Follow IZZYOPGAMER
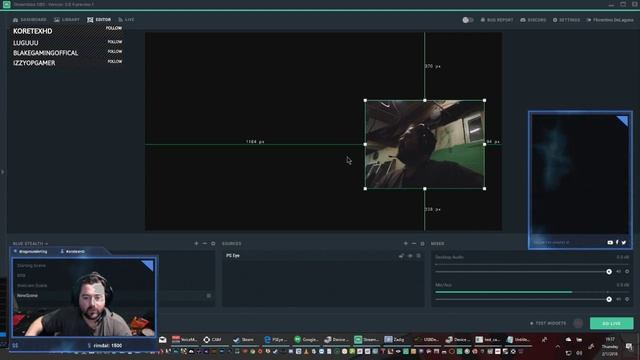This screenshot has height=360, width=640. pyautogui.click(x=115, y=61)
